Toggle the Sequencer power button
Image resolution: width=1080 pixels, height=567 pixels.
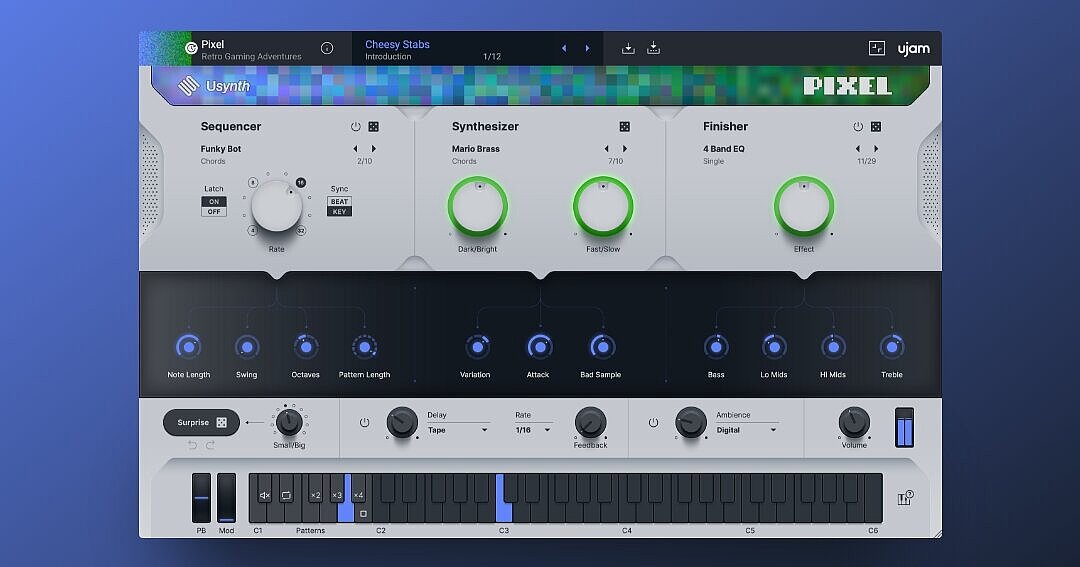[x=355, y=127]
